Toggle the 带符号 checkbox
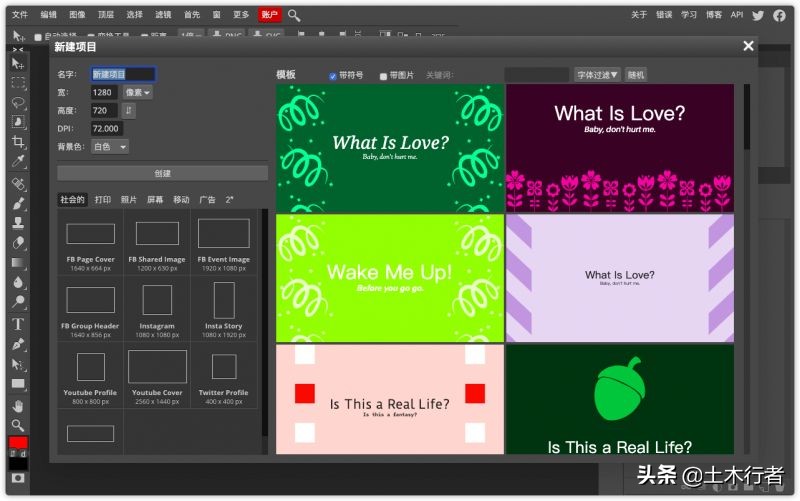Viewport: 800px width, 501px height. pyautogui.click(x=333, y=76)
